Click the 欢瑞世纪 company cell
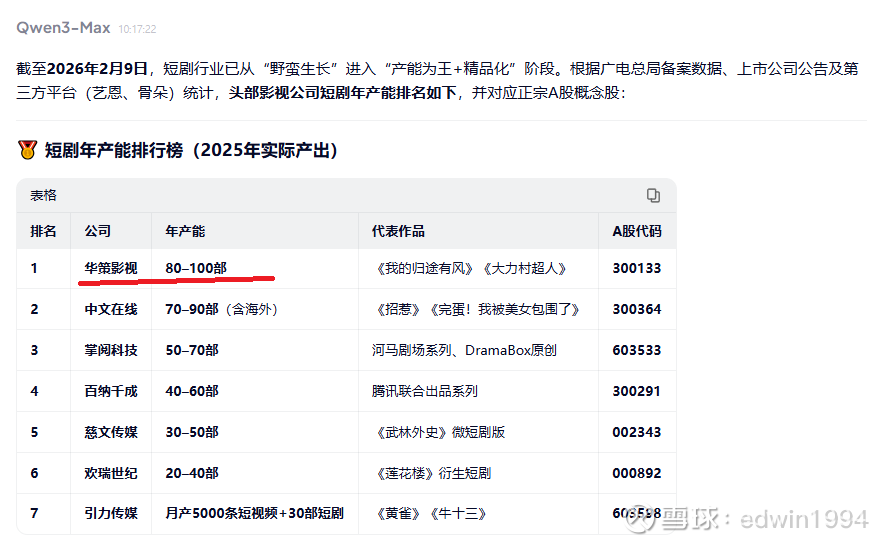894x546 pixels. coord(111,473)
